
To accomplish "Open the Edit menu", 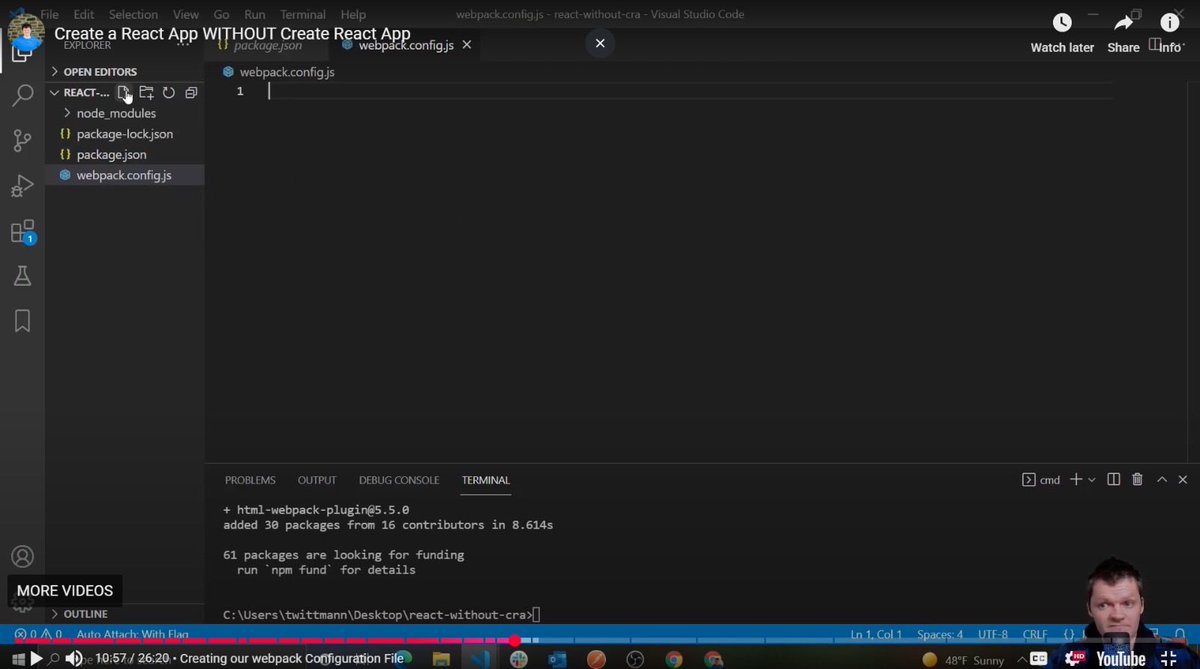I will click(83, 15).
